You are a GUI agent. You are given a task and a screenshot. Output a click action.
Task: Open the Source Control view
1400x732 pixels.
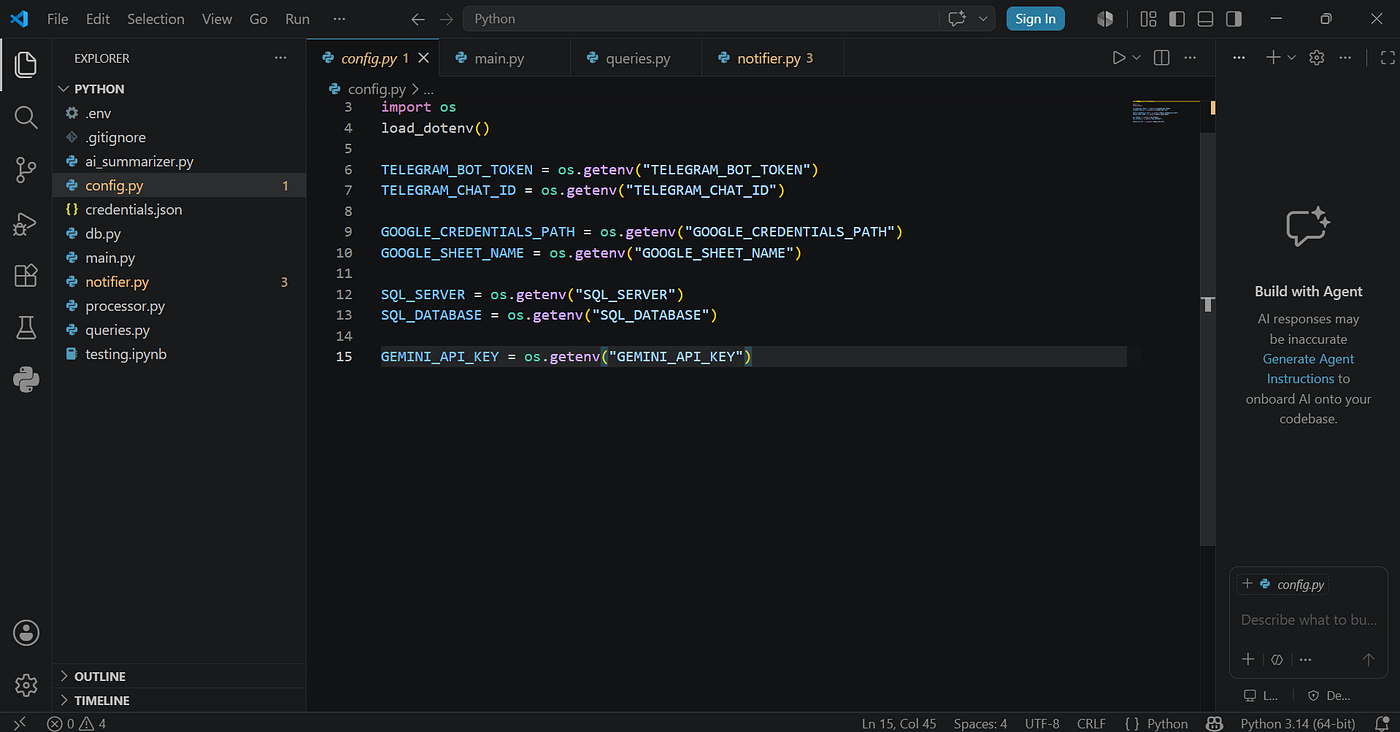coord(26,171)
